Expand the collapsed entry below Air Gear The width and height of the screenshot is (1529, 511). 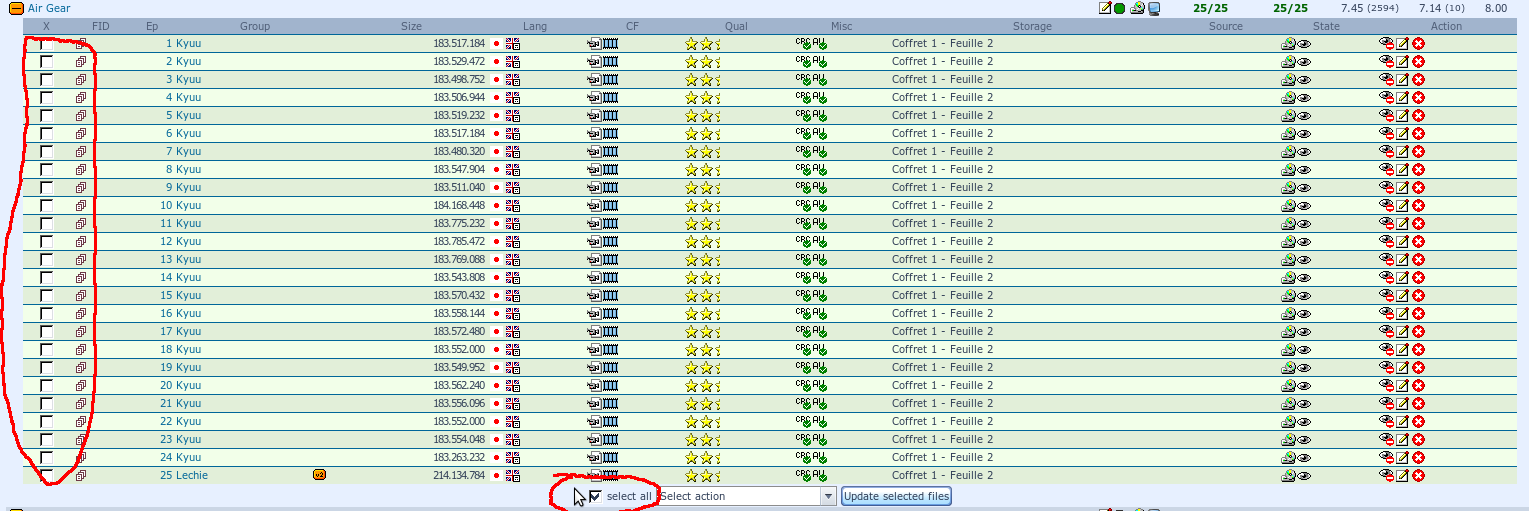pyautogui.click(x=16, y=508)
